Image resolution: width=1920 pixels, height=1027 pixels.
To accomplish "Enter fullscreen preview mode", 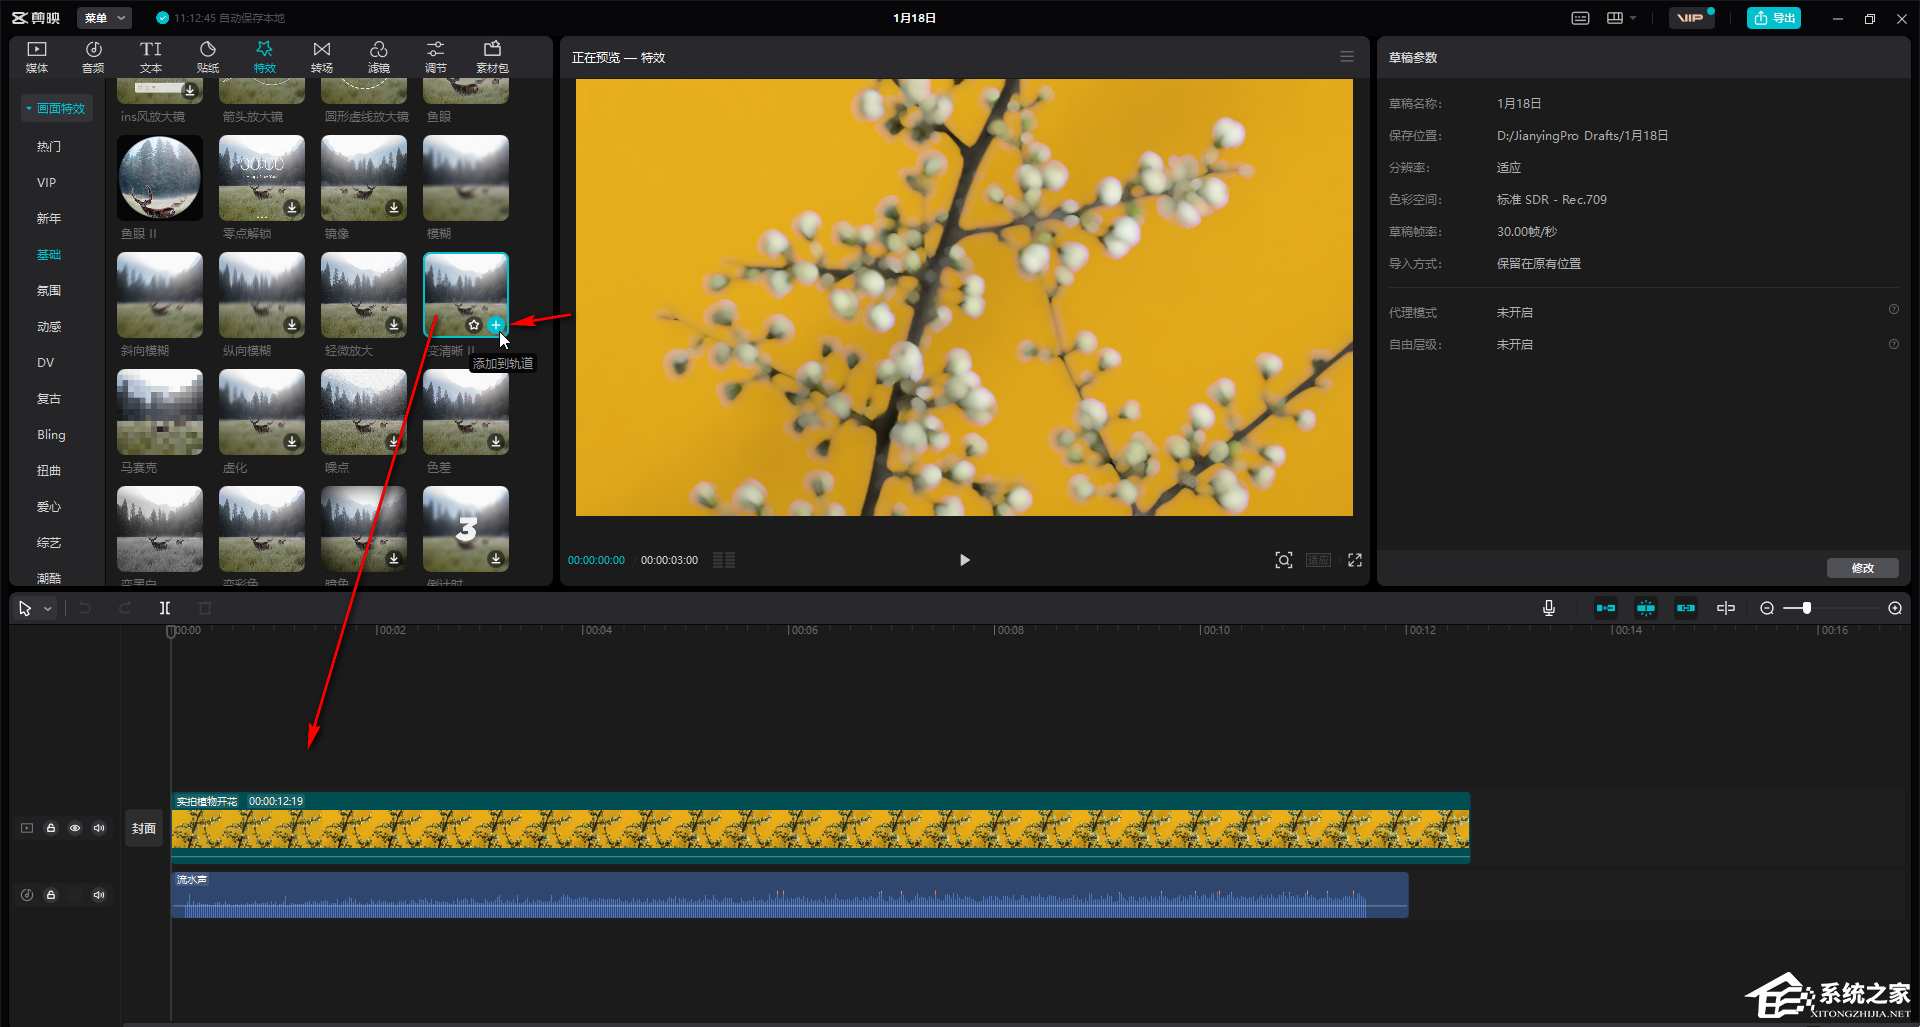I will point(1354,560).
